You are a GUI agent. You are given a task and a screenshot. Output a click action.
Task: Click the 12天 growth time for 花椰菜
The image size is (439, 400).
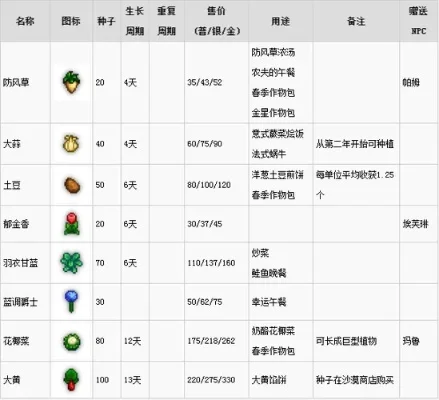point(132,341)
